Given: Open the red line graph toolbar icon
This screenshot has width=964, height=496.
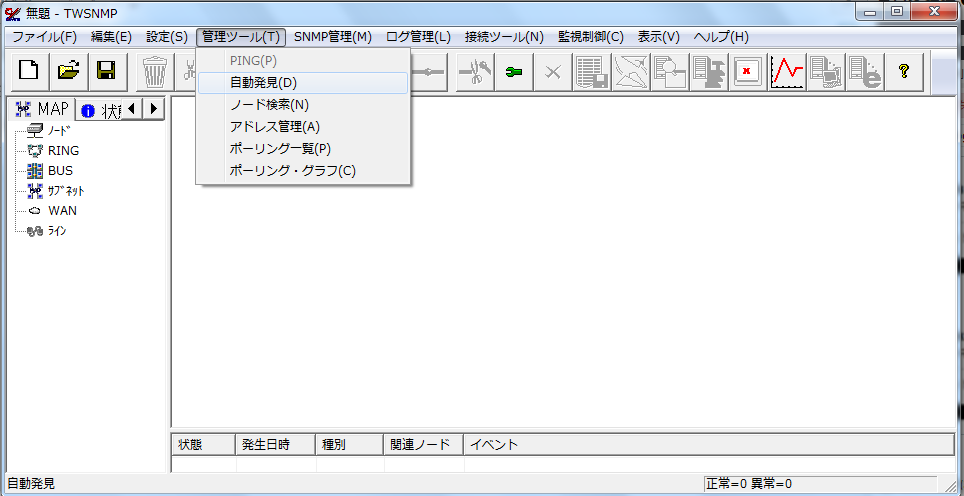Looking at the screenshot, I should pos(788,72).
